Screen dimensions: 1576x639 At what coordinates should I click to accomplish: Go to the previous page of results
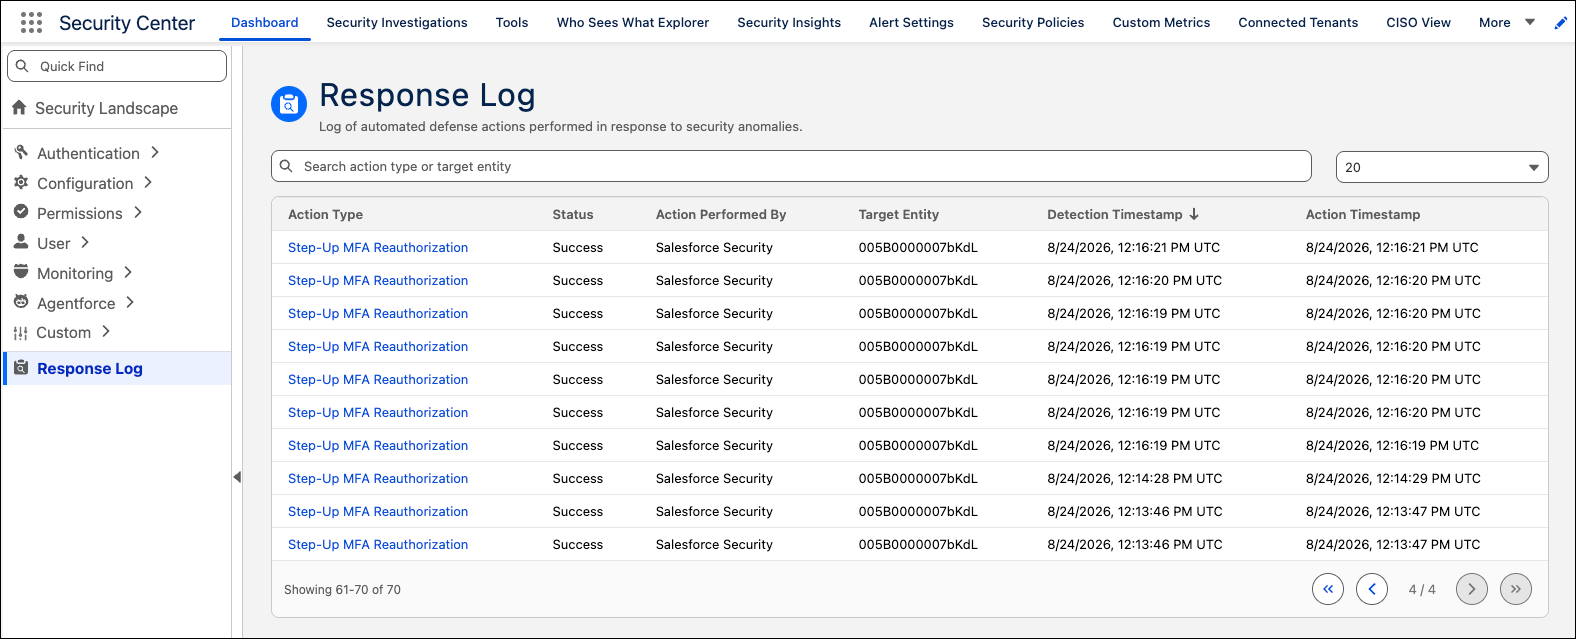(1372, 589)
